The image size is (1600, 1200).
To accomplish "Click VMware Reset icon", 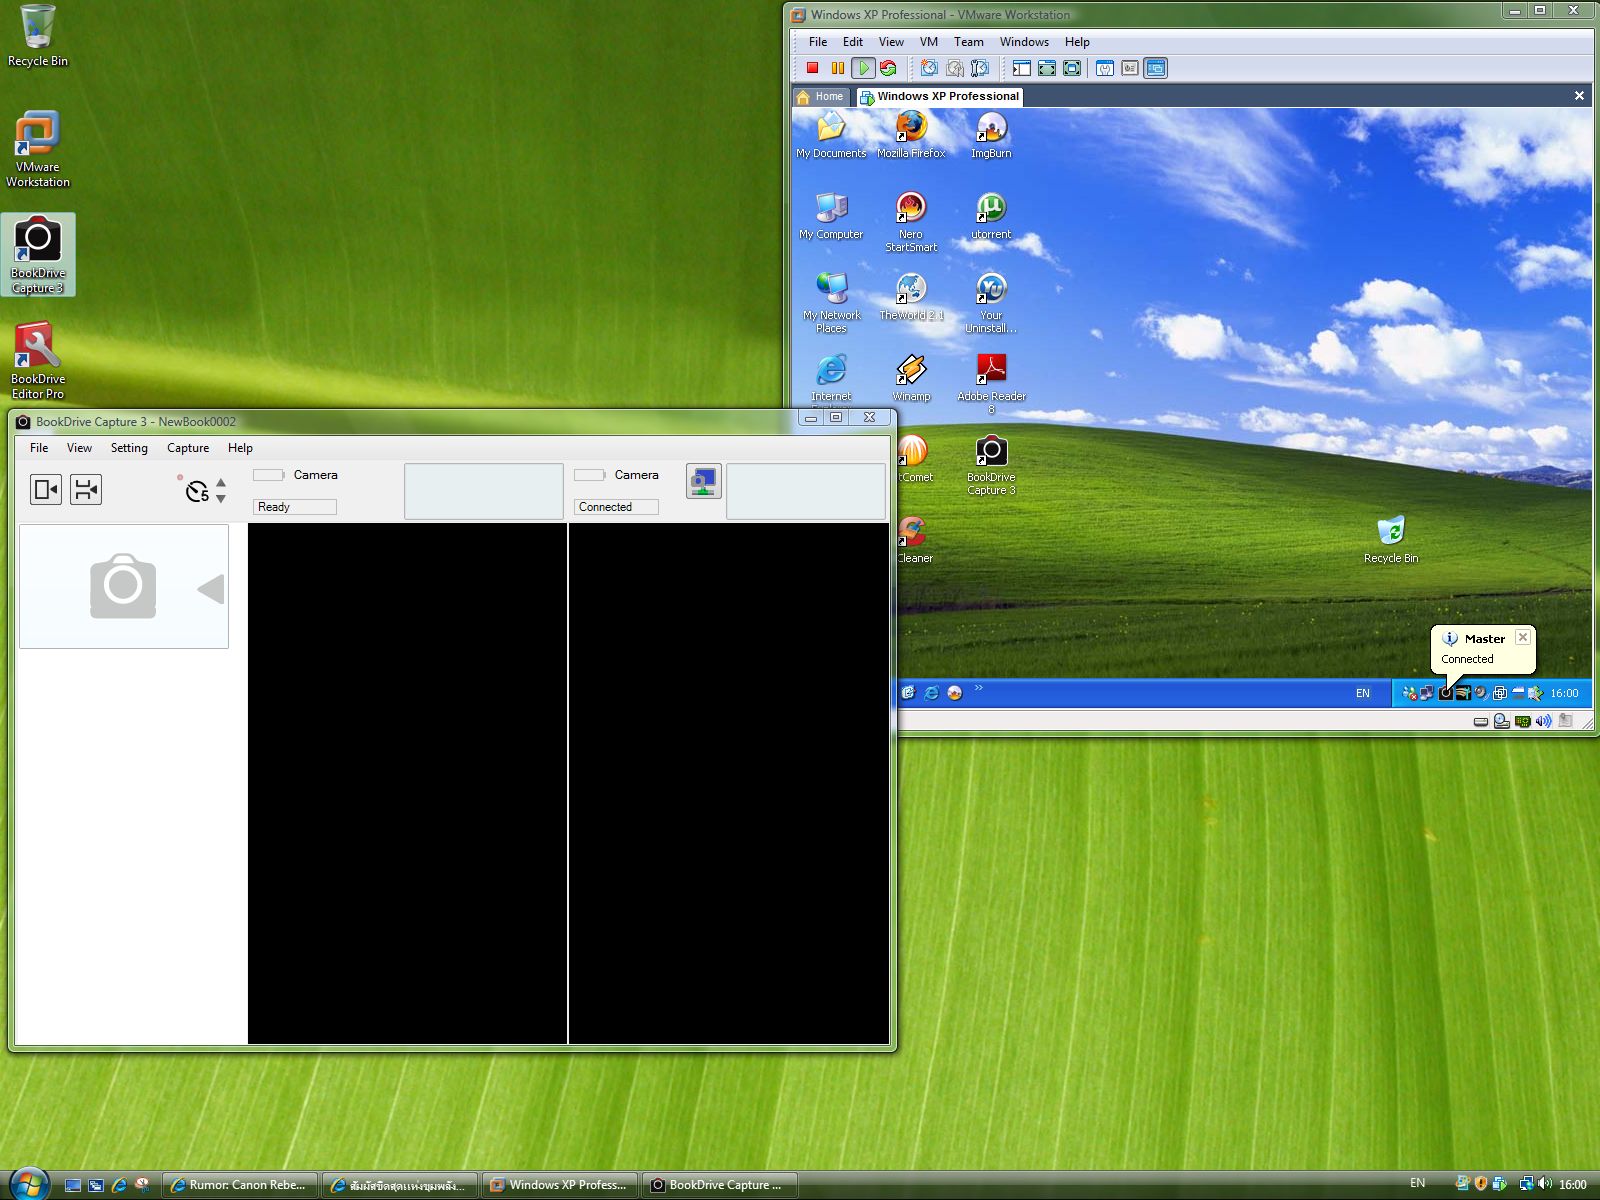I will click(x=887, y=68).
